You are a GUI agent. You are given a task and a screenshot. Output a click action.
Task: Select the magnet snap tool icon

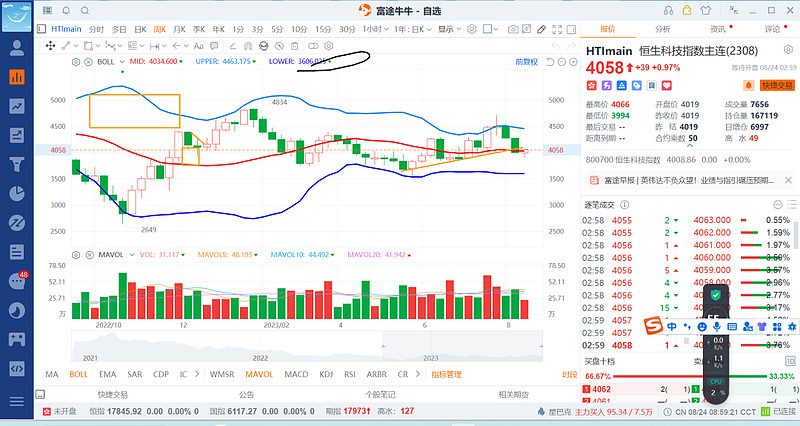pyautogui.click(x=248, y=46)
